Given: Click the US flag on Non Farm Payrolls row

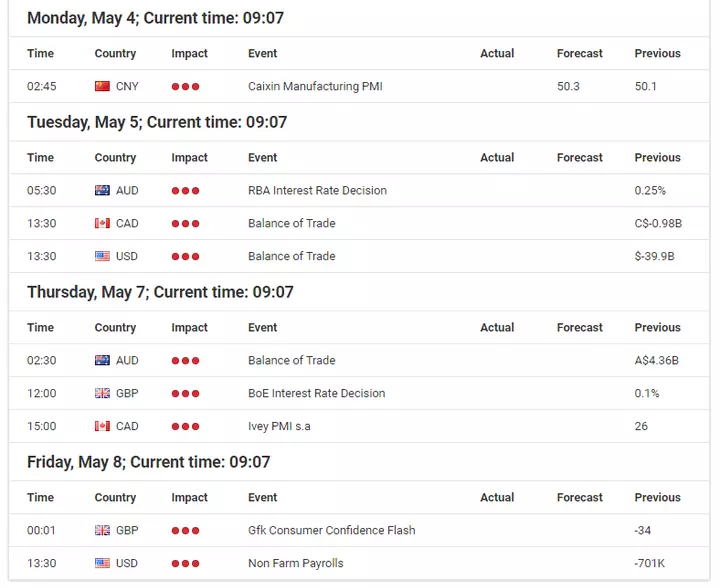Looking at the screenshot, I should click(x=102, y=563).
